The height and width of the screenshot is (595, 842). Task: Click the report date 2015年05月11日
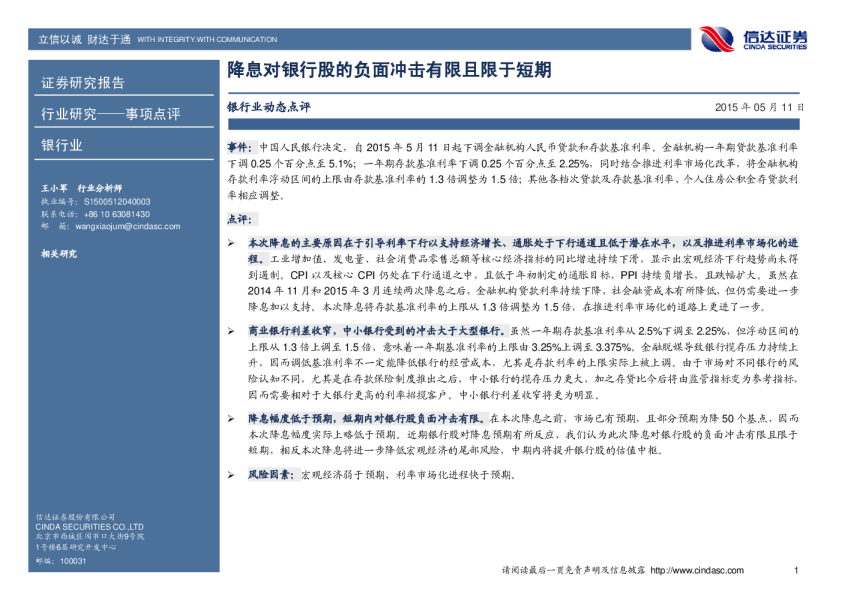click(x=759, y=106)
